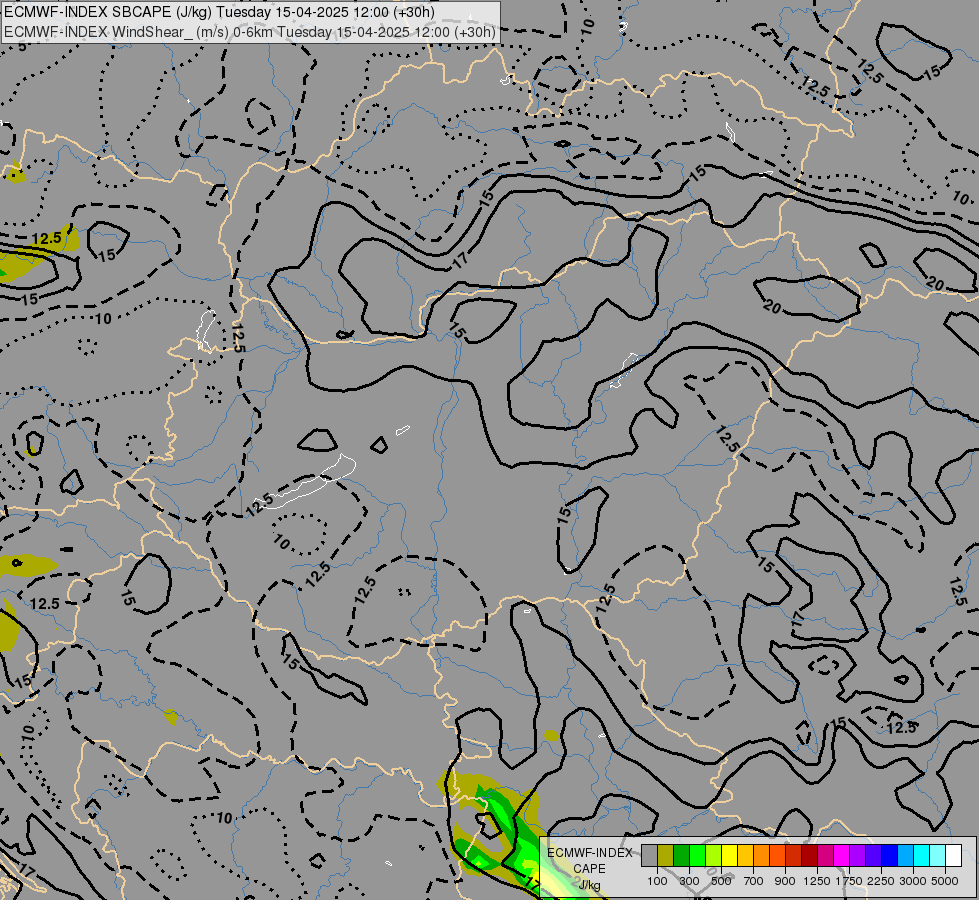979x900 pixels.
Task: Pick the pale cyan legend swatch
Action: [937, 855]
